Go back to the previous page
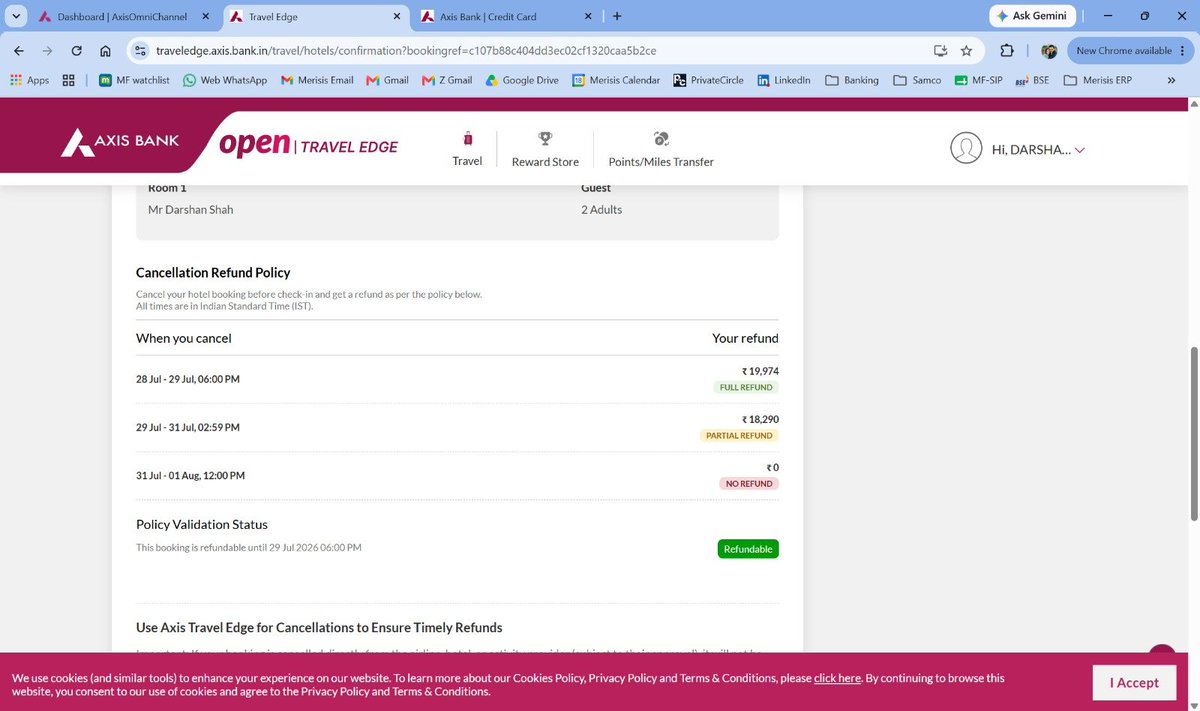This screenshot has width=1200, height=711. point(20,50)
